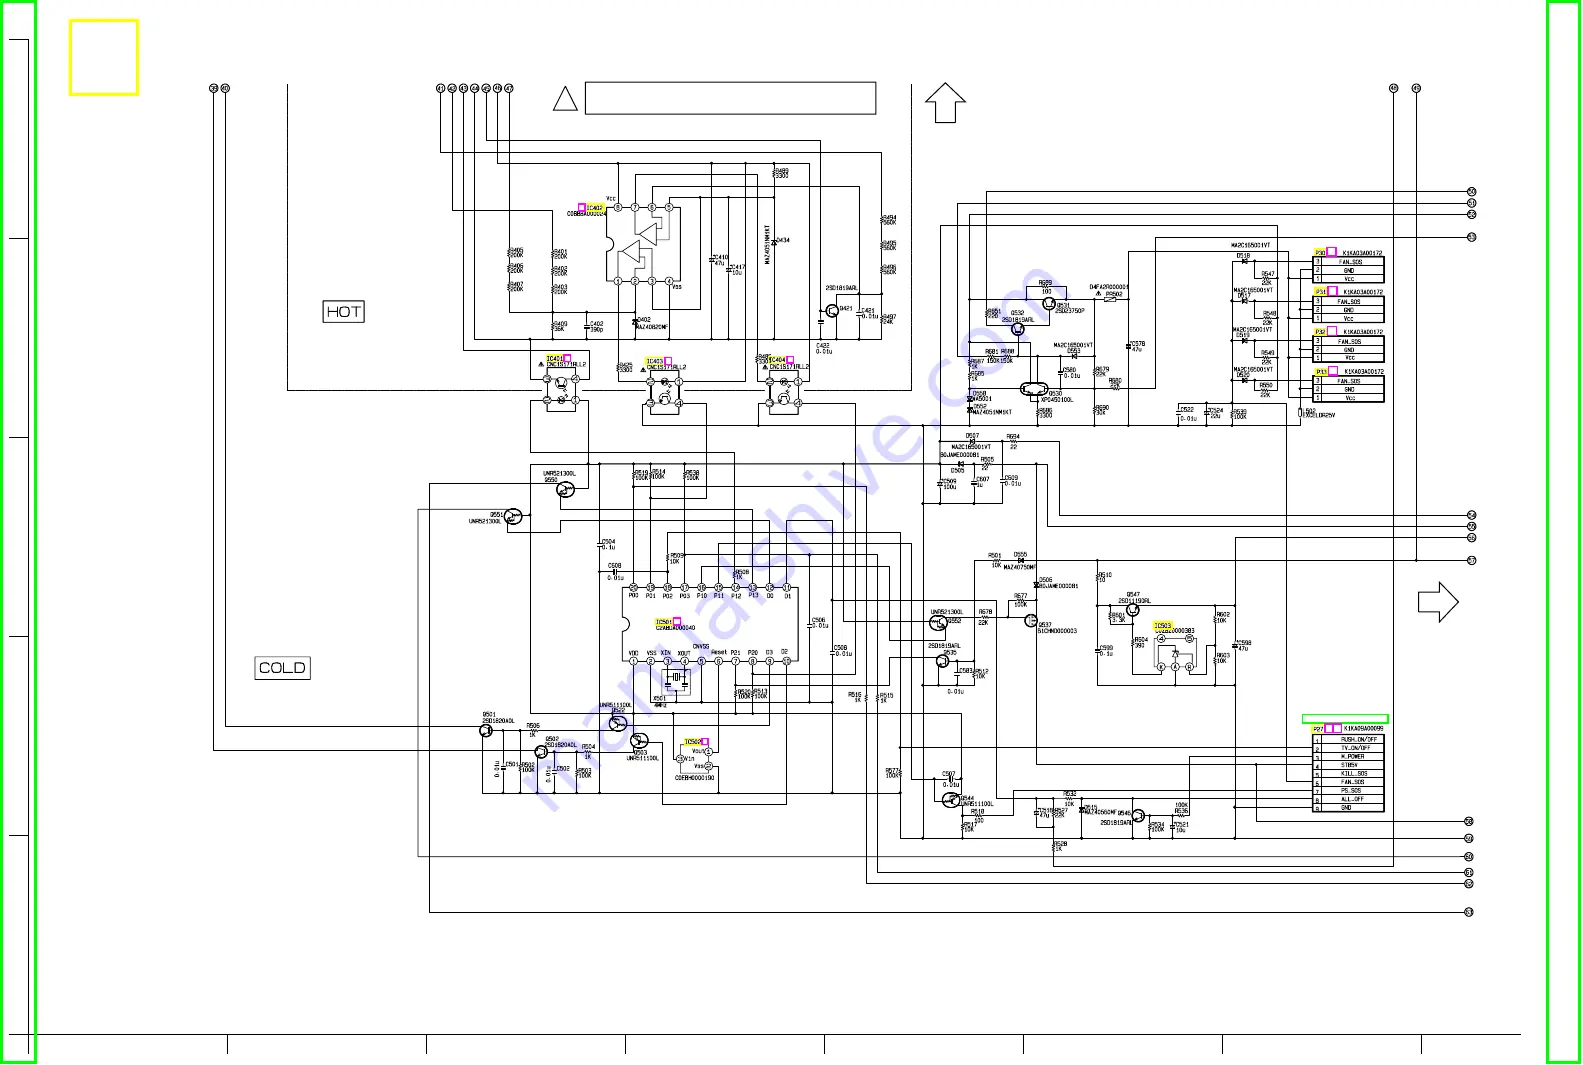Click the upward page navigation arrow
Screen dimensions: 1583x1065
coord(945,103)
